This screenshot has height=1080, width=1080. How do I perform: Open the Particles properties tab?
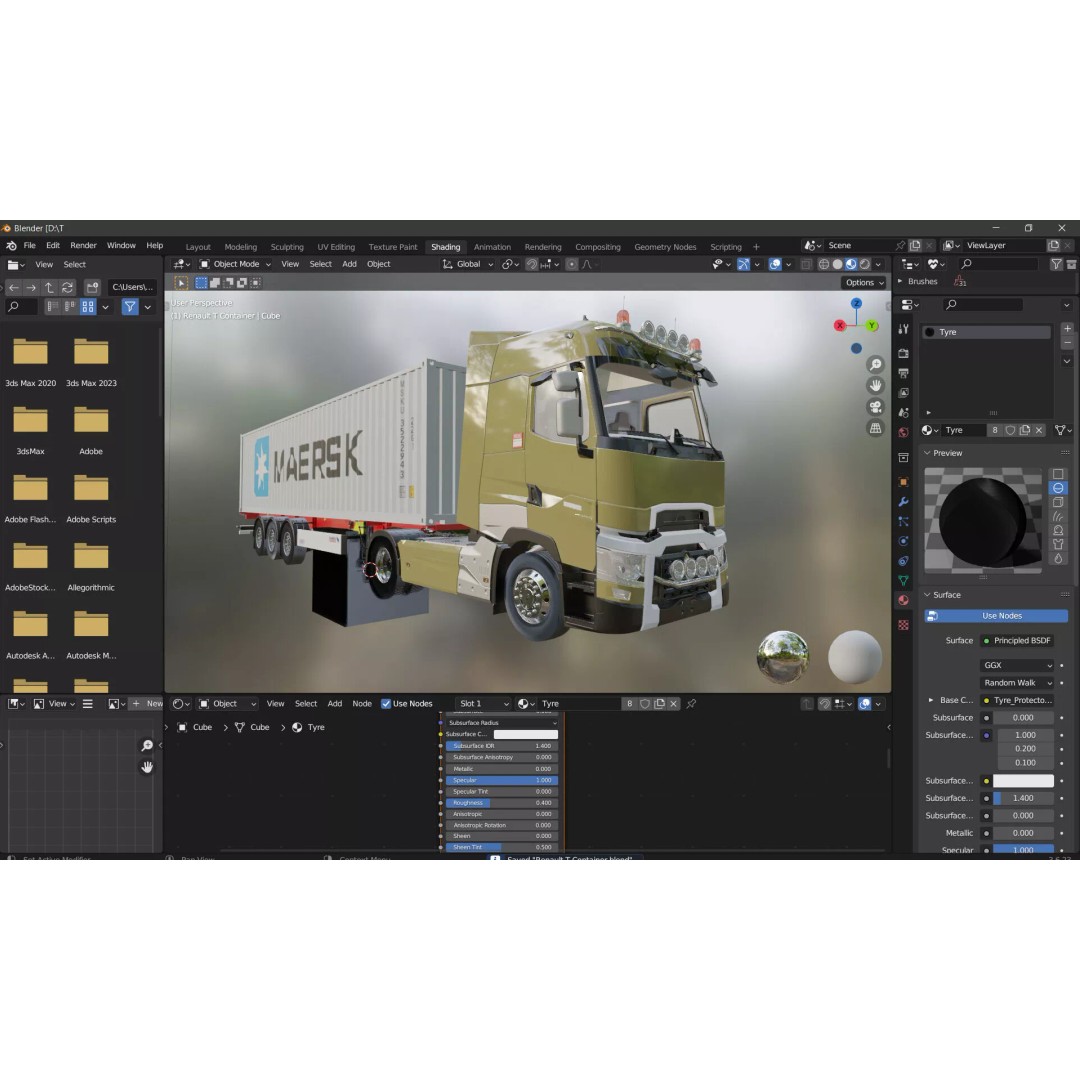coord(903,521)
